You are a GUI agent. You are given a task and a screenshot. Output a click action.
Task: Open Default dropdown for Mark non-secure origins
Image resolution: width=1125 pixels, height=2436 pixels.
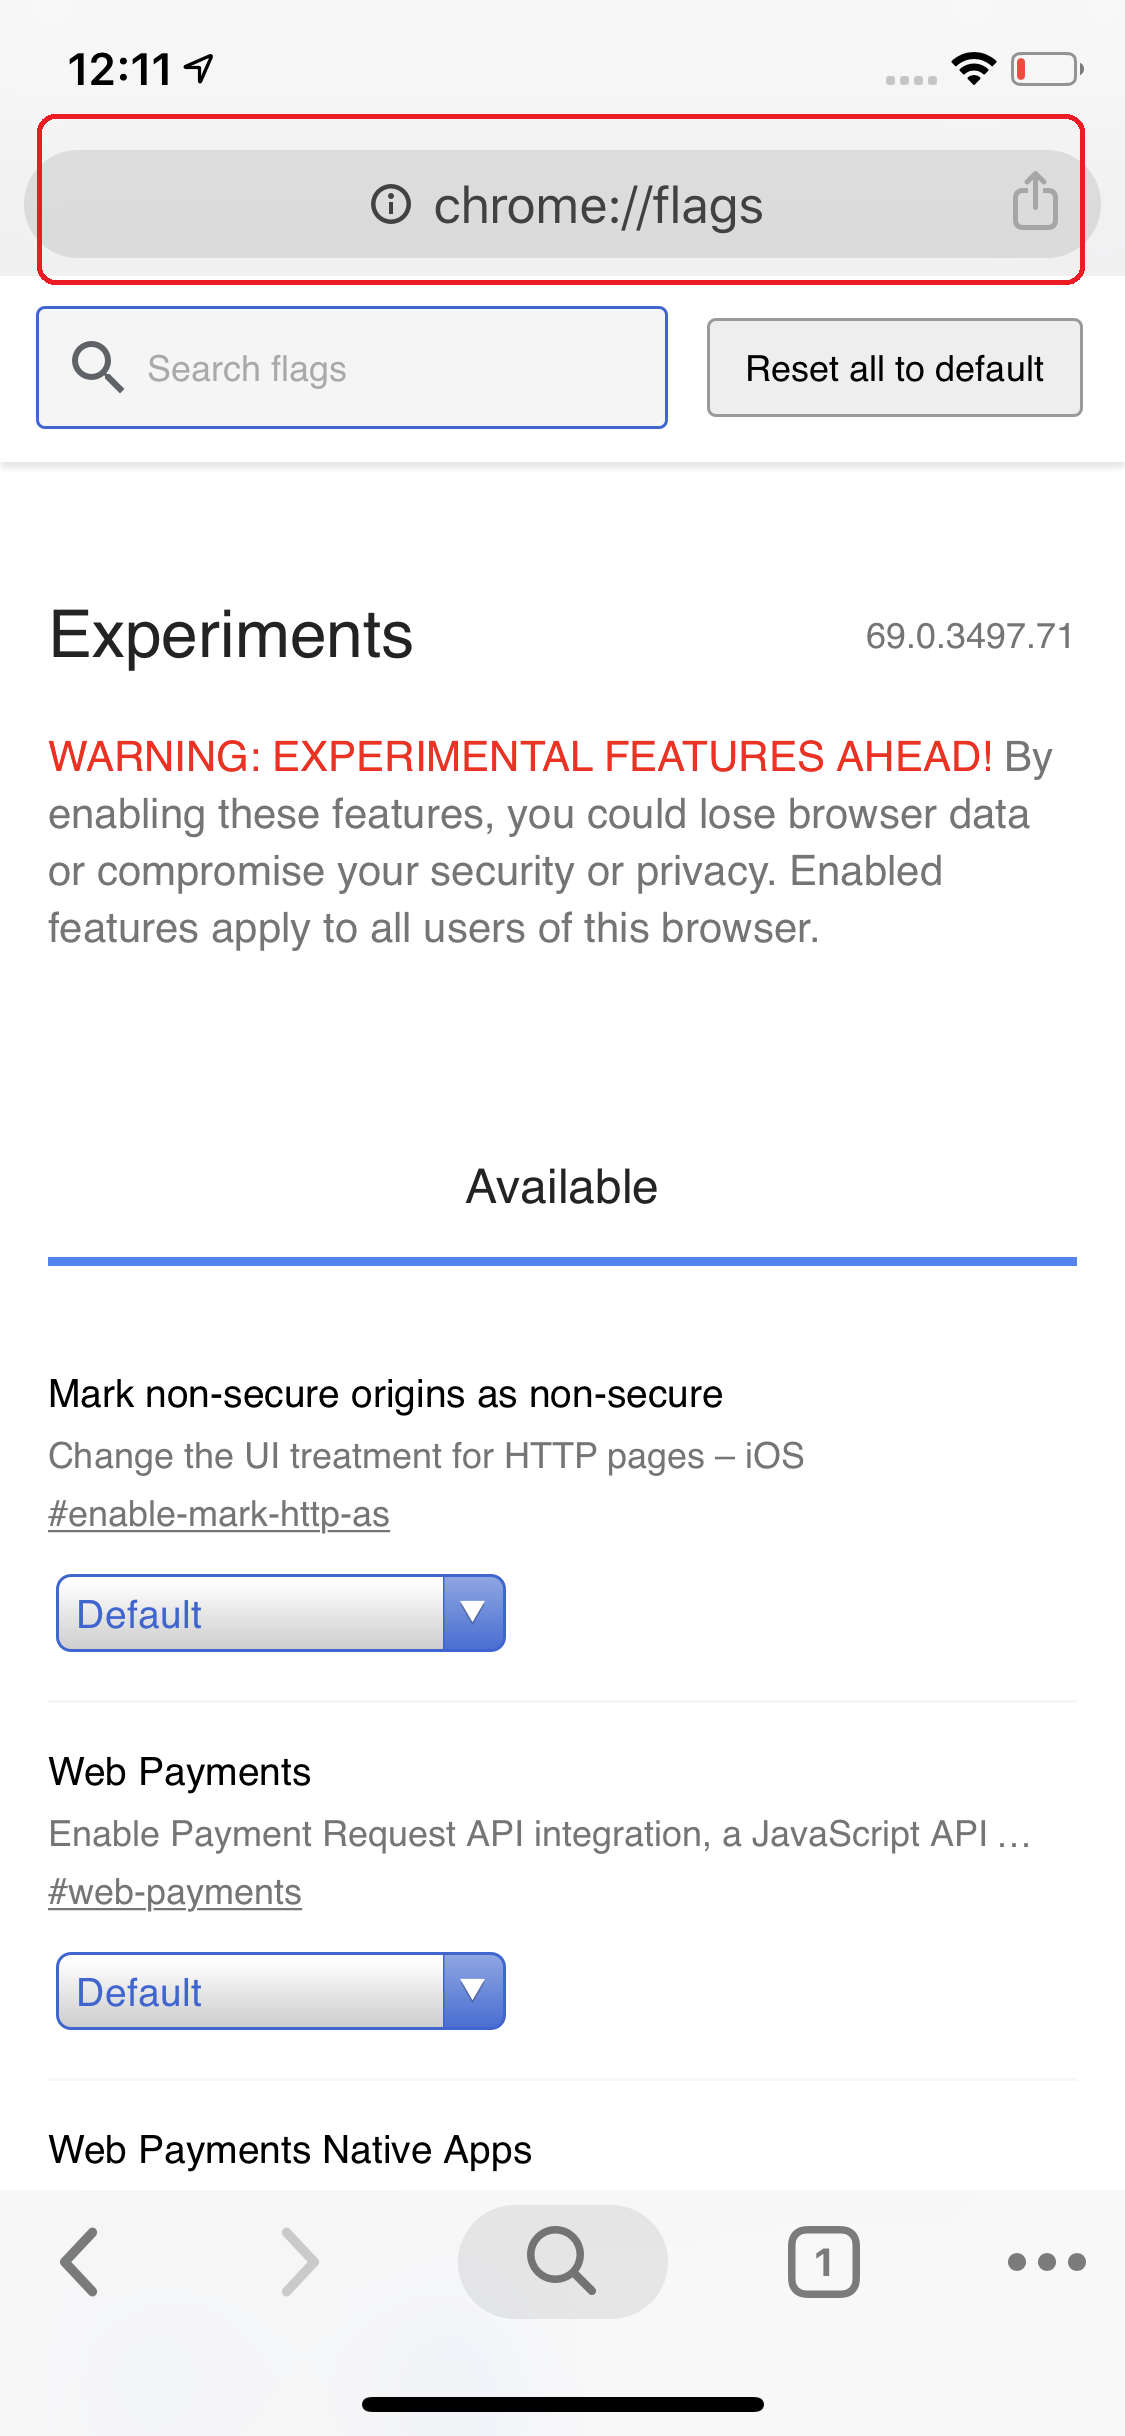point(250,1613)
